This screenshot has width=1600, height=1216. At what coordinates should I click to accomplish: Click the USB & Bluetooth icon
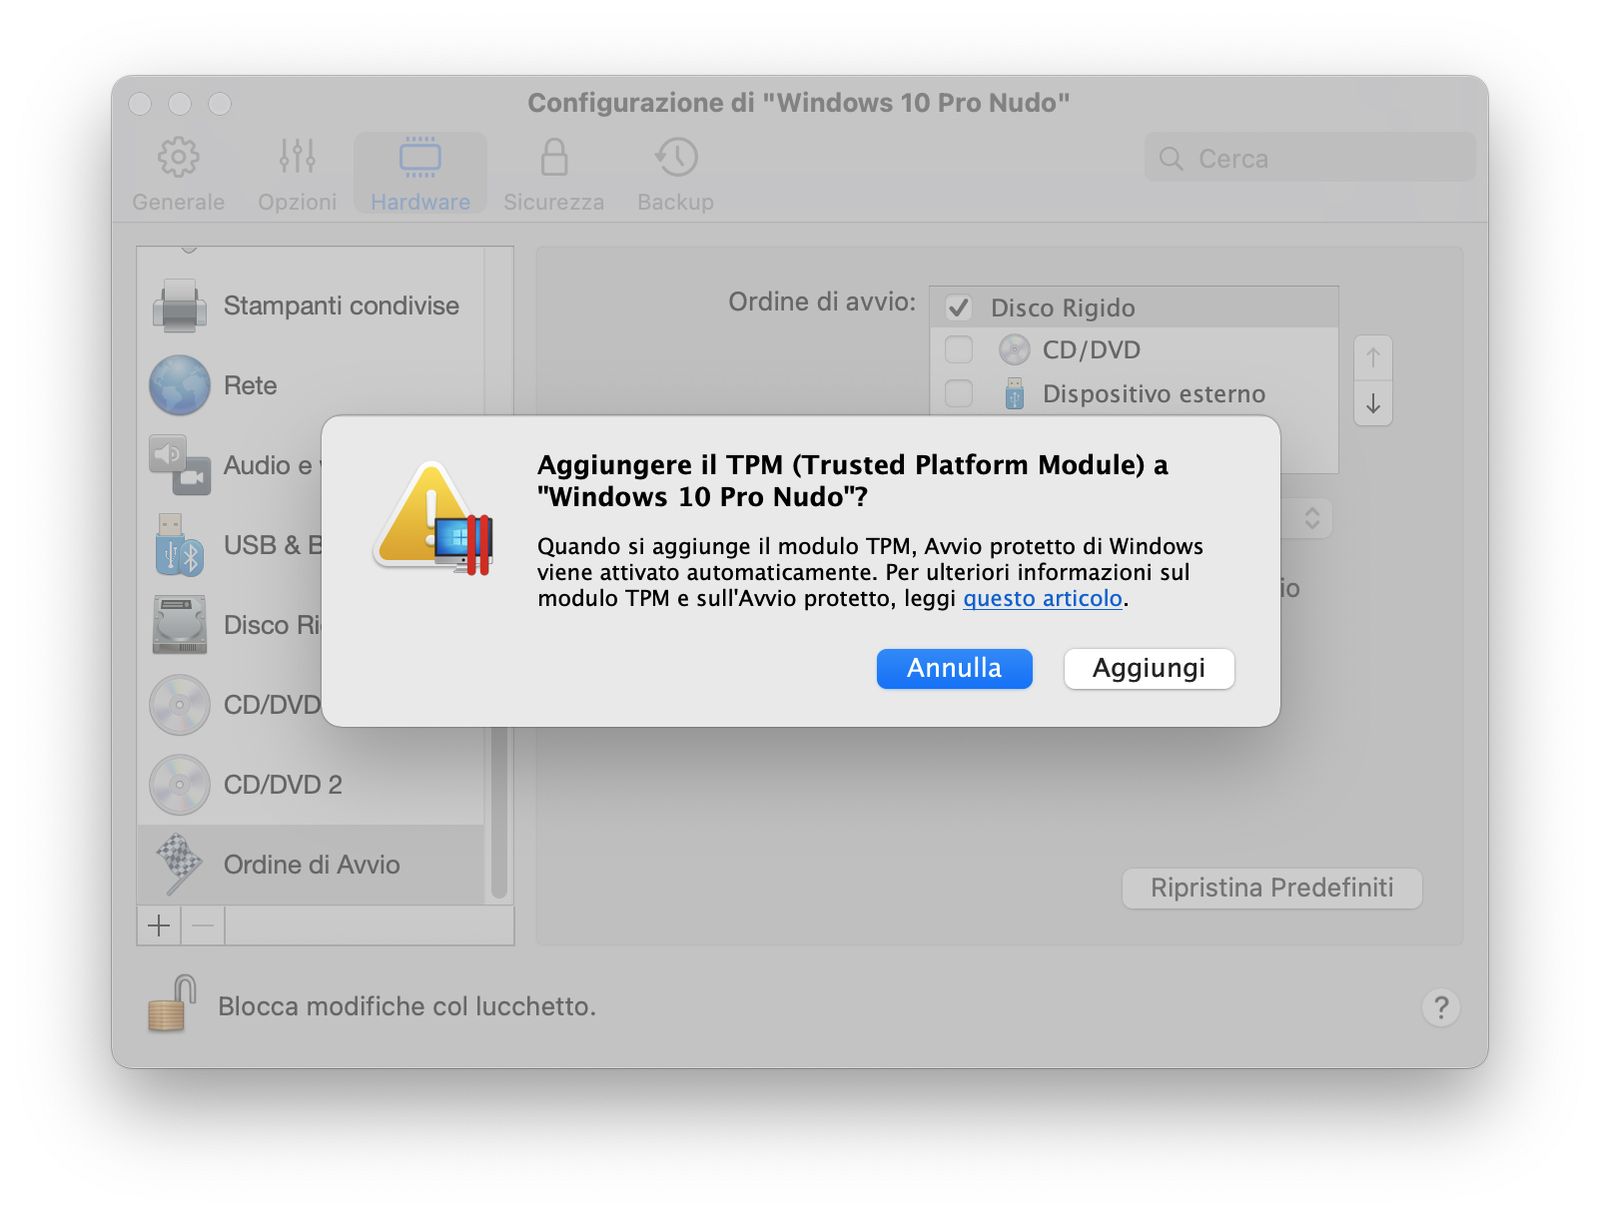pos(180,545)
